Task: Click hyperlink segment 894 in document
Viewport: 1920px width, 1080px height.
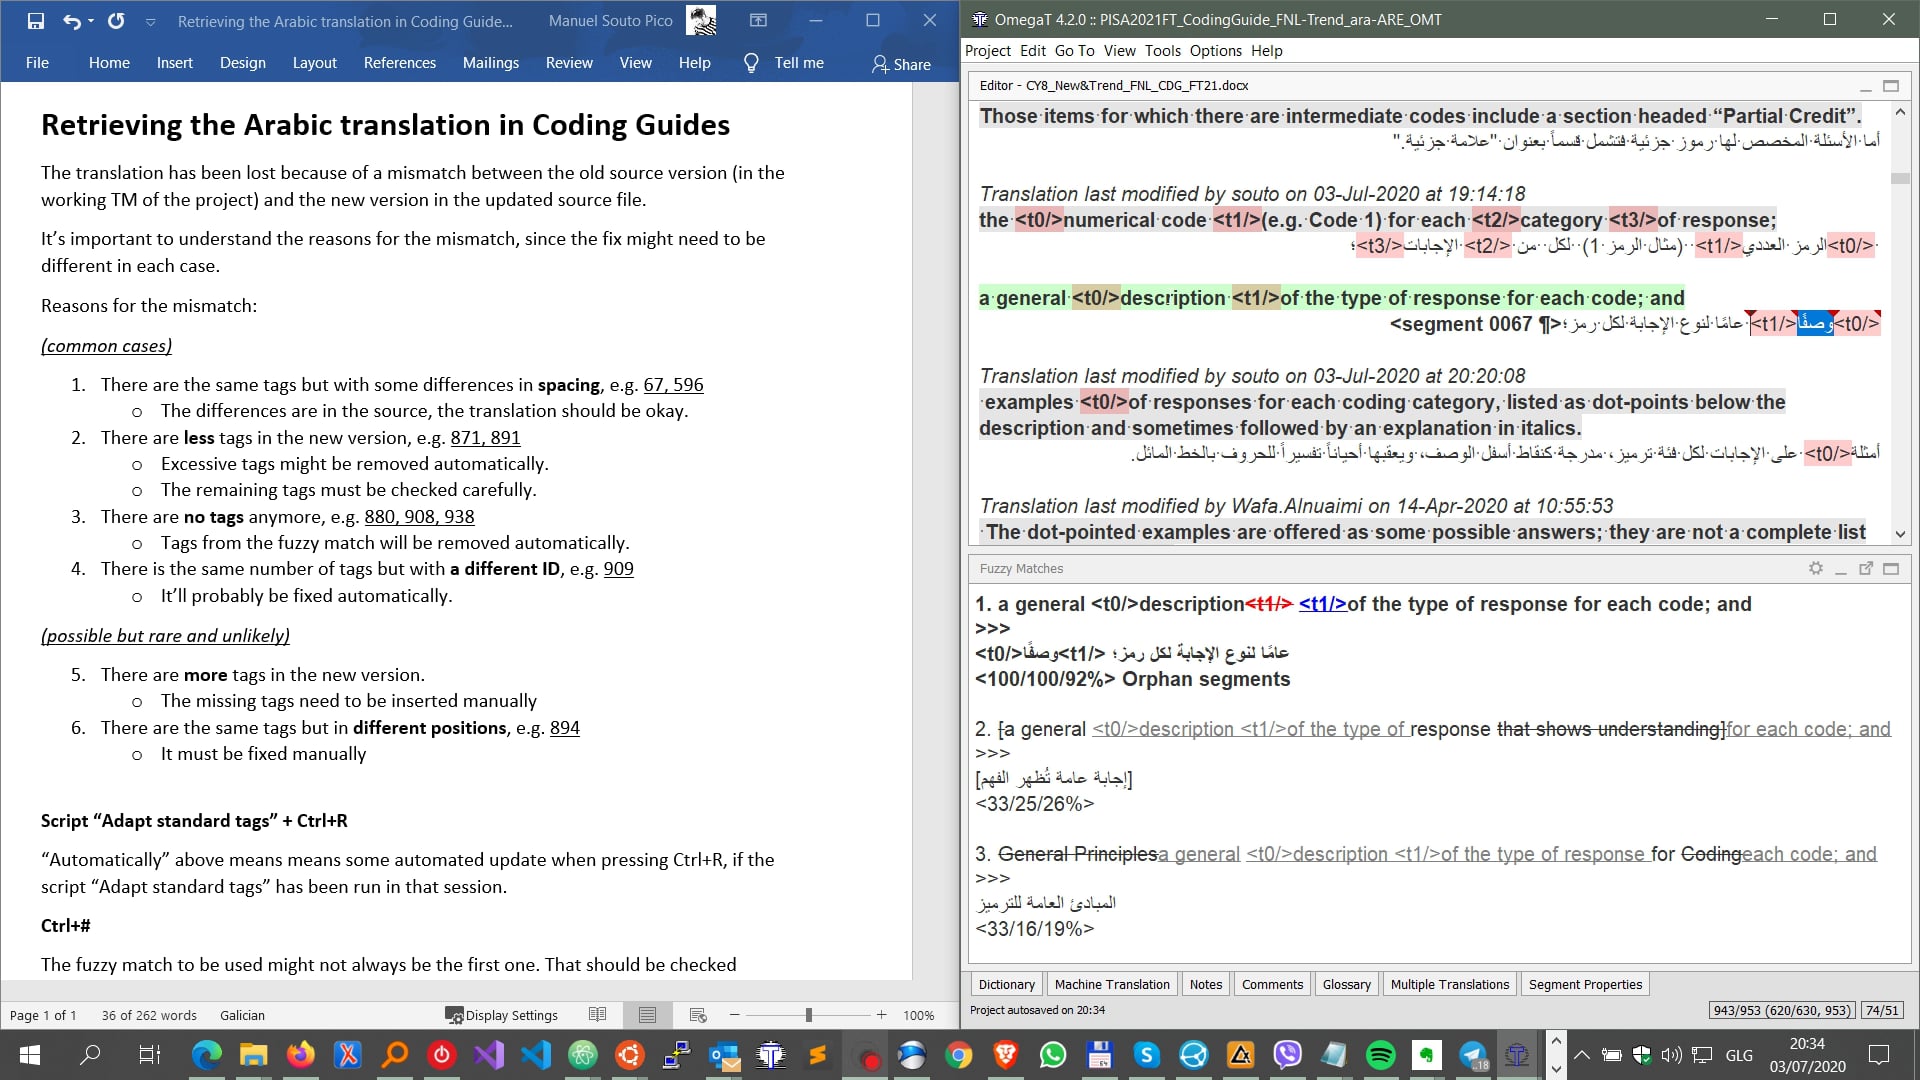Action: (566, 728)
